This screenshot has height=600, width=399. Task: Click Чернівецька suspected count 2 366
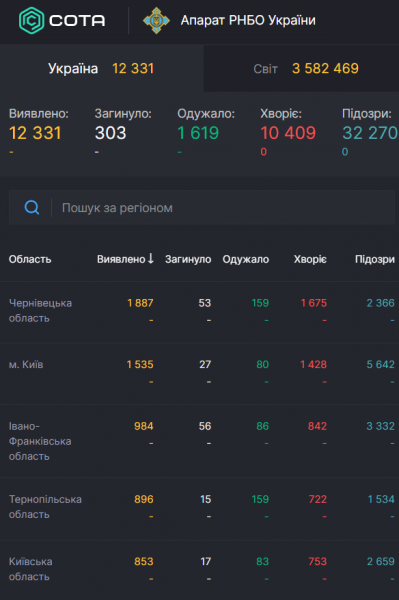(380, 303)
